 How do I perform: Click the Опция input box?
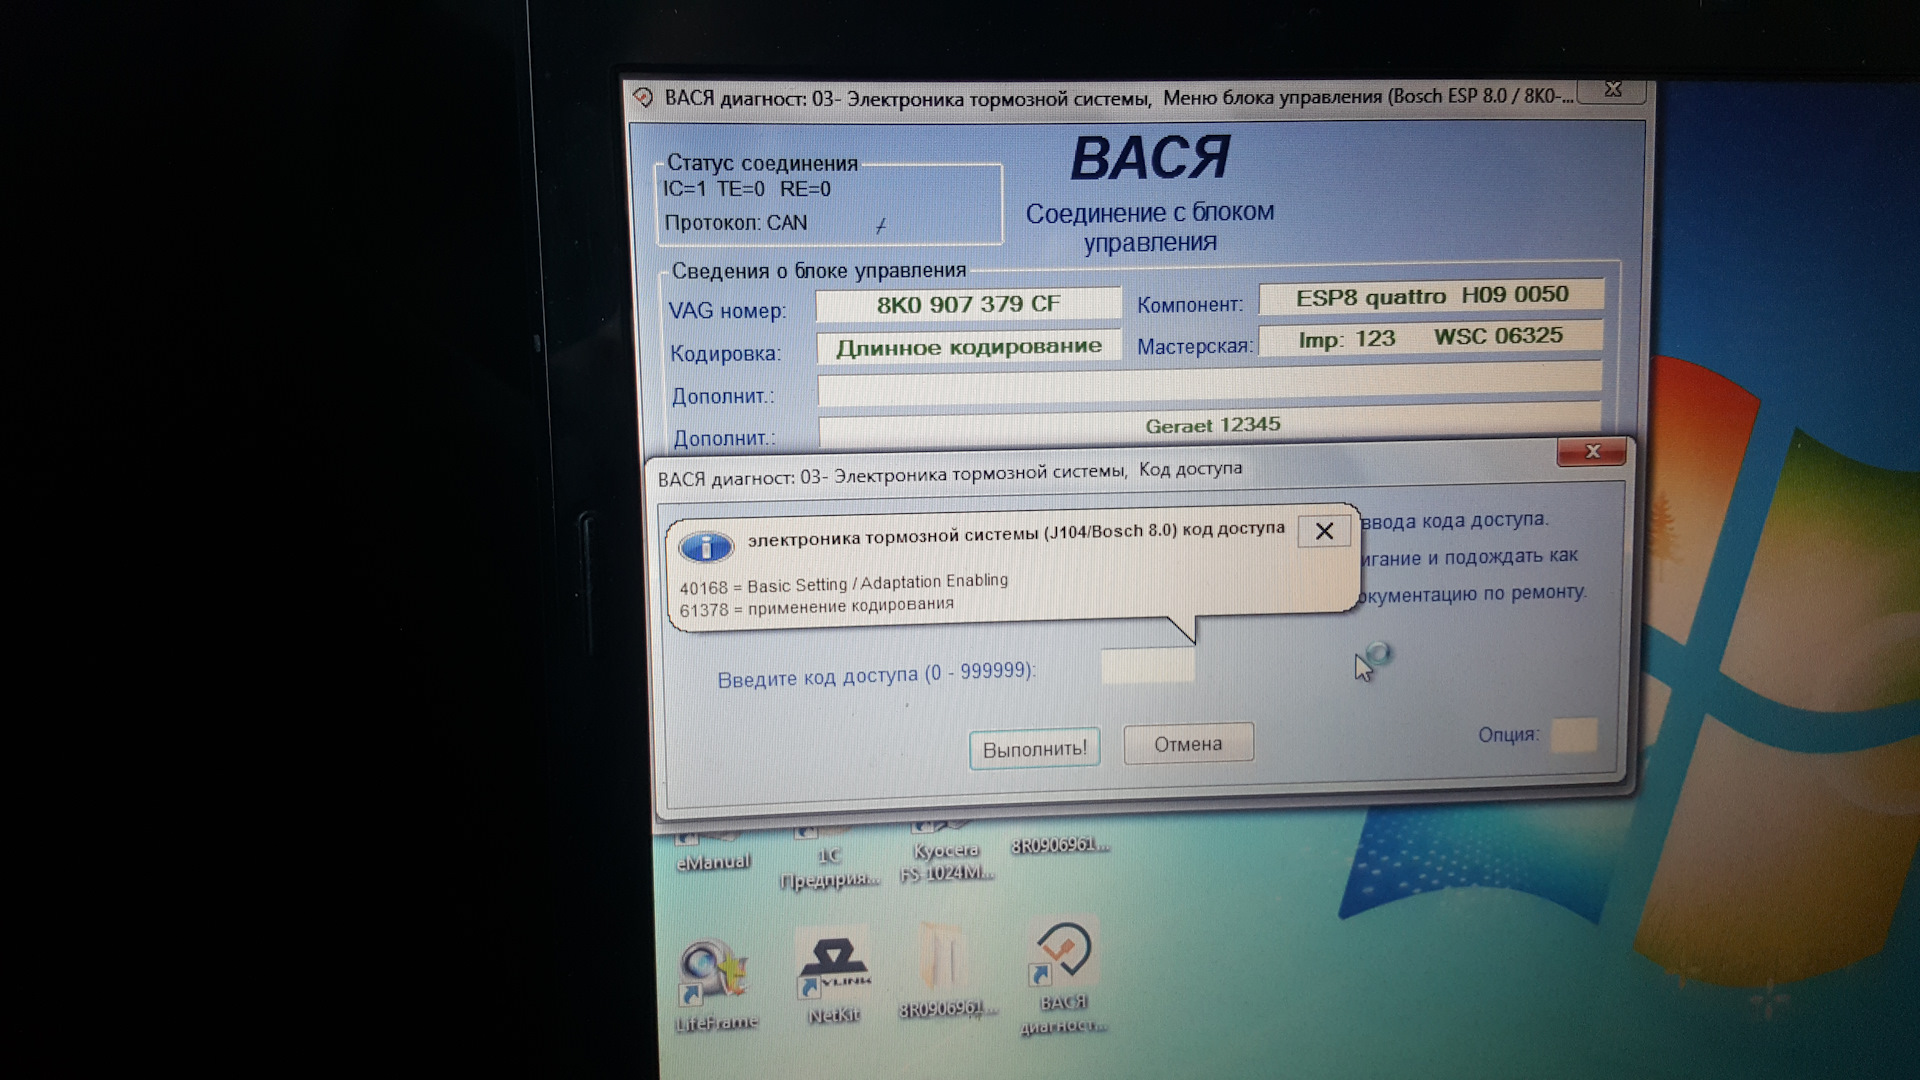point(1573,735)
